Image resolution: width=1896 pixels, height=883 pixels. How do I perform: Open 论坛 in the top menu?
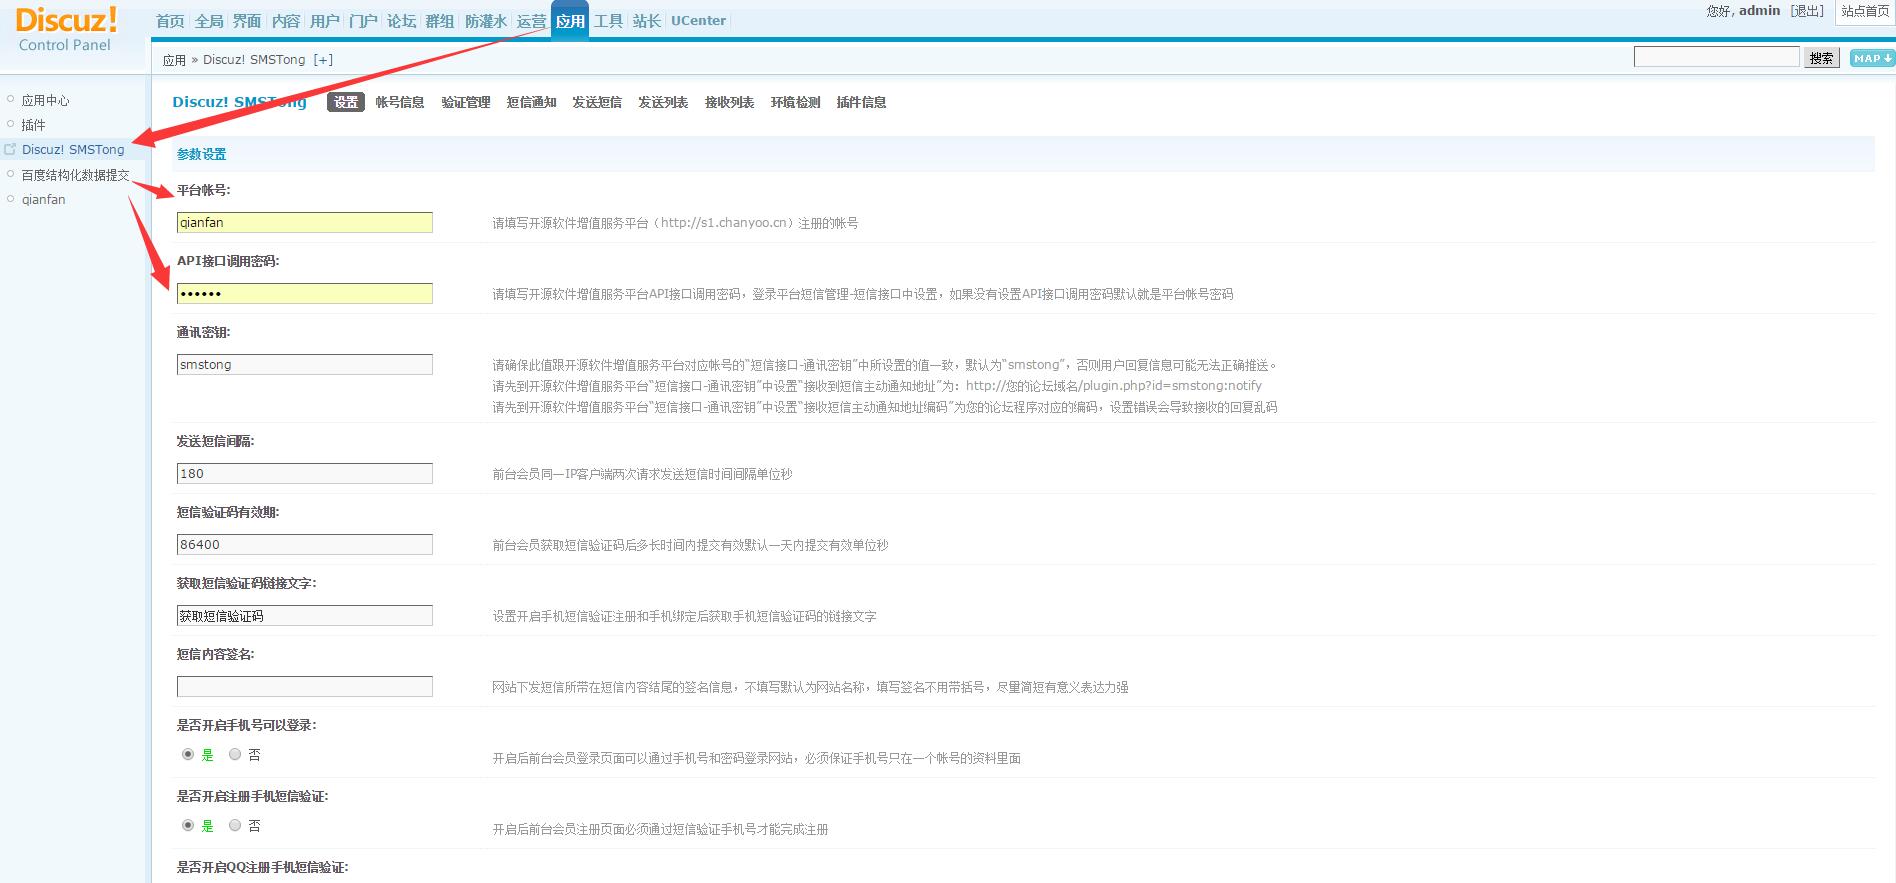click(x=401, y=21)
